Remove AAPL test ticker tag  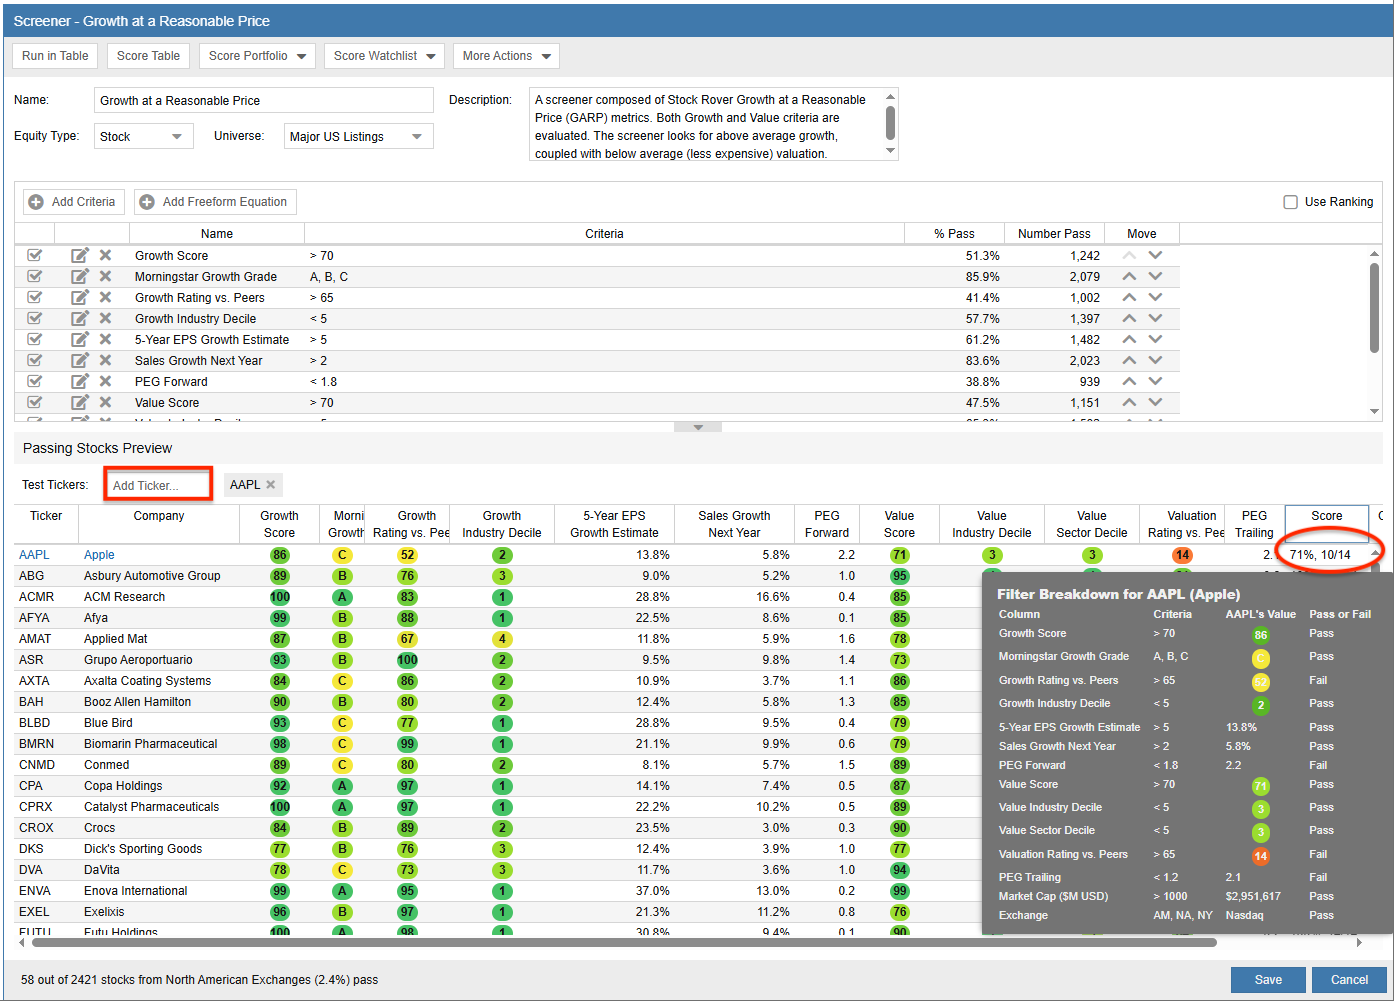coord(271,485)
